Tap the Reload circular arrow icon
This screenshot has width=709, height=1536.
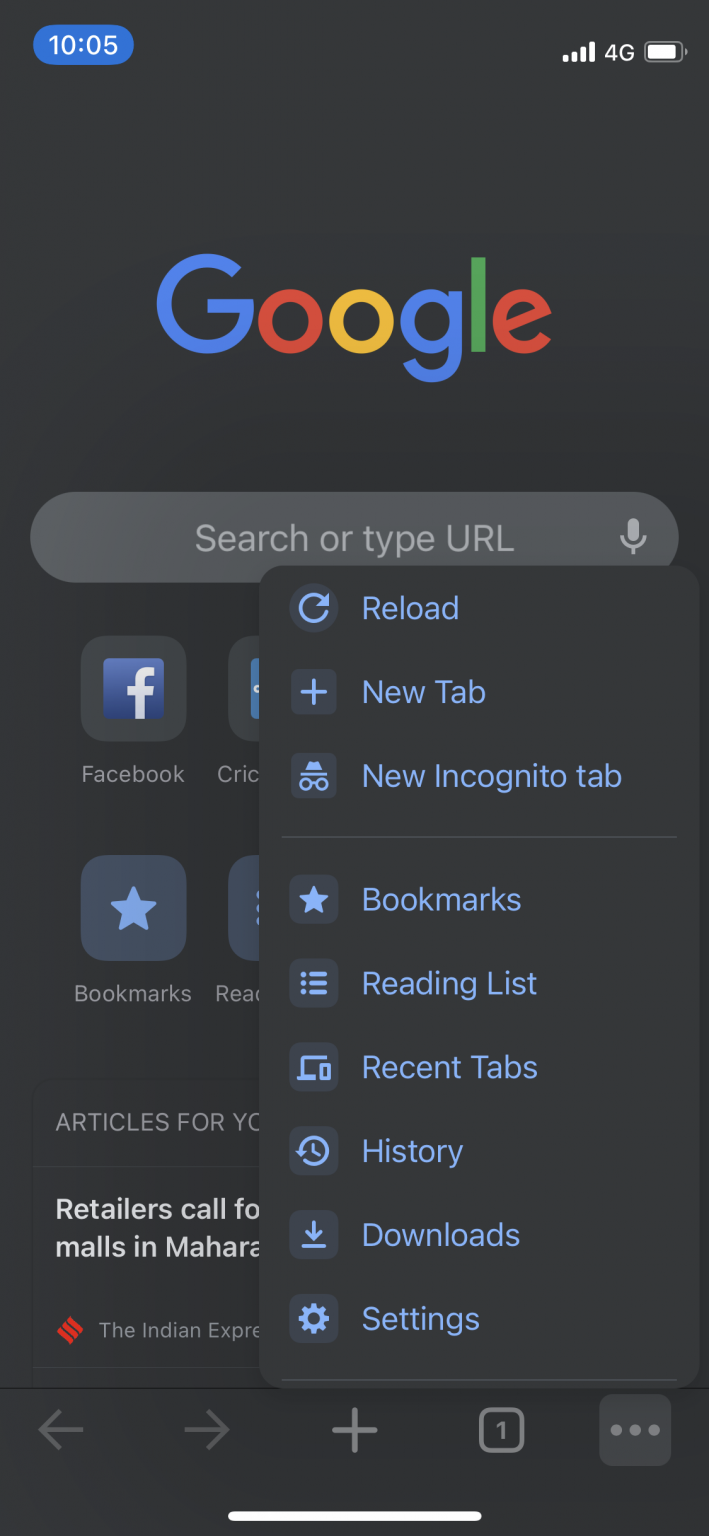tap(314, 608)
